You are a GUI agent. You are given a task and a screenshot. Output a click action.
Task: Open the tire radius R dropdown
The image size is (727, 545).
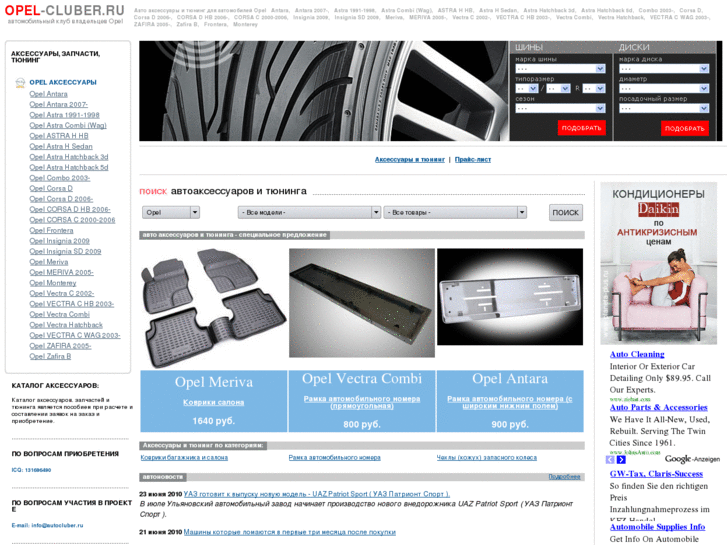594,89
